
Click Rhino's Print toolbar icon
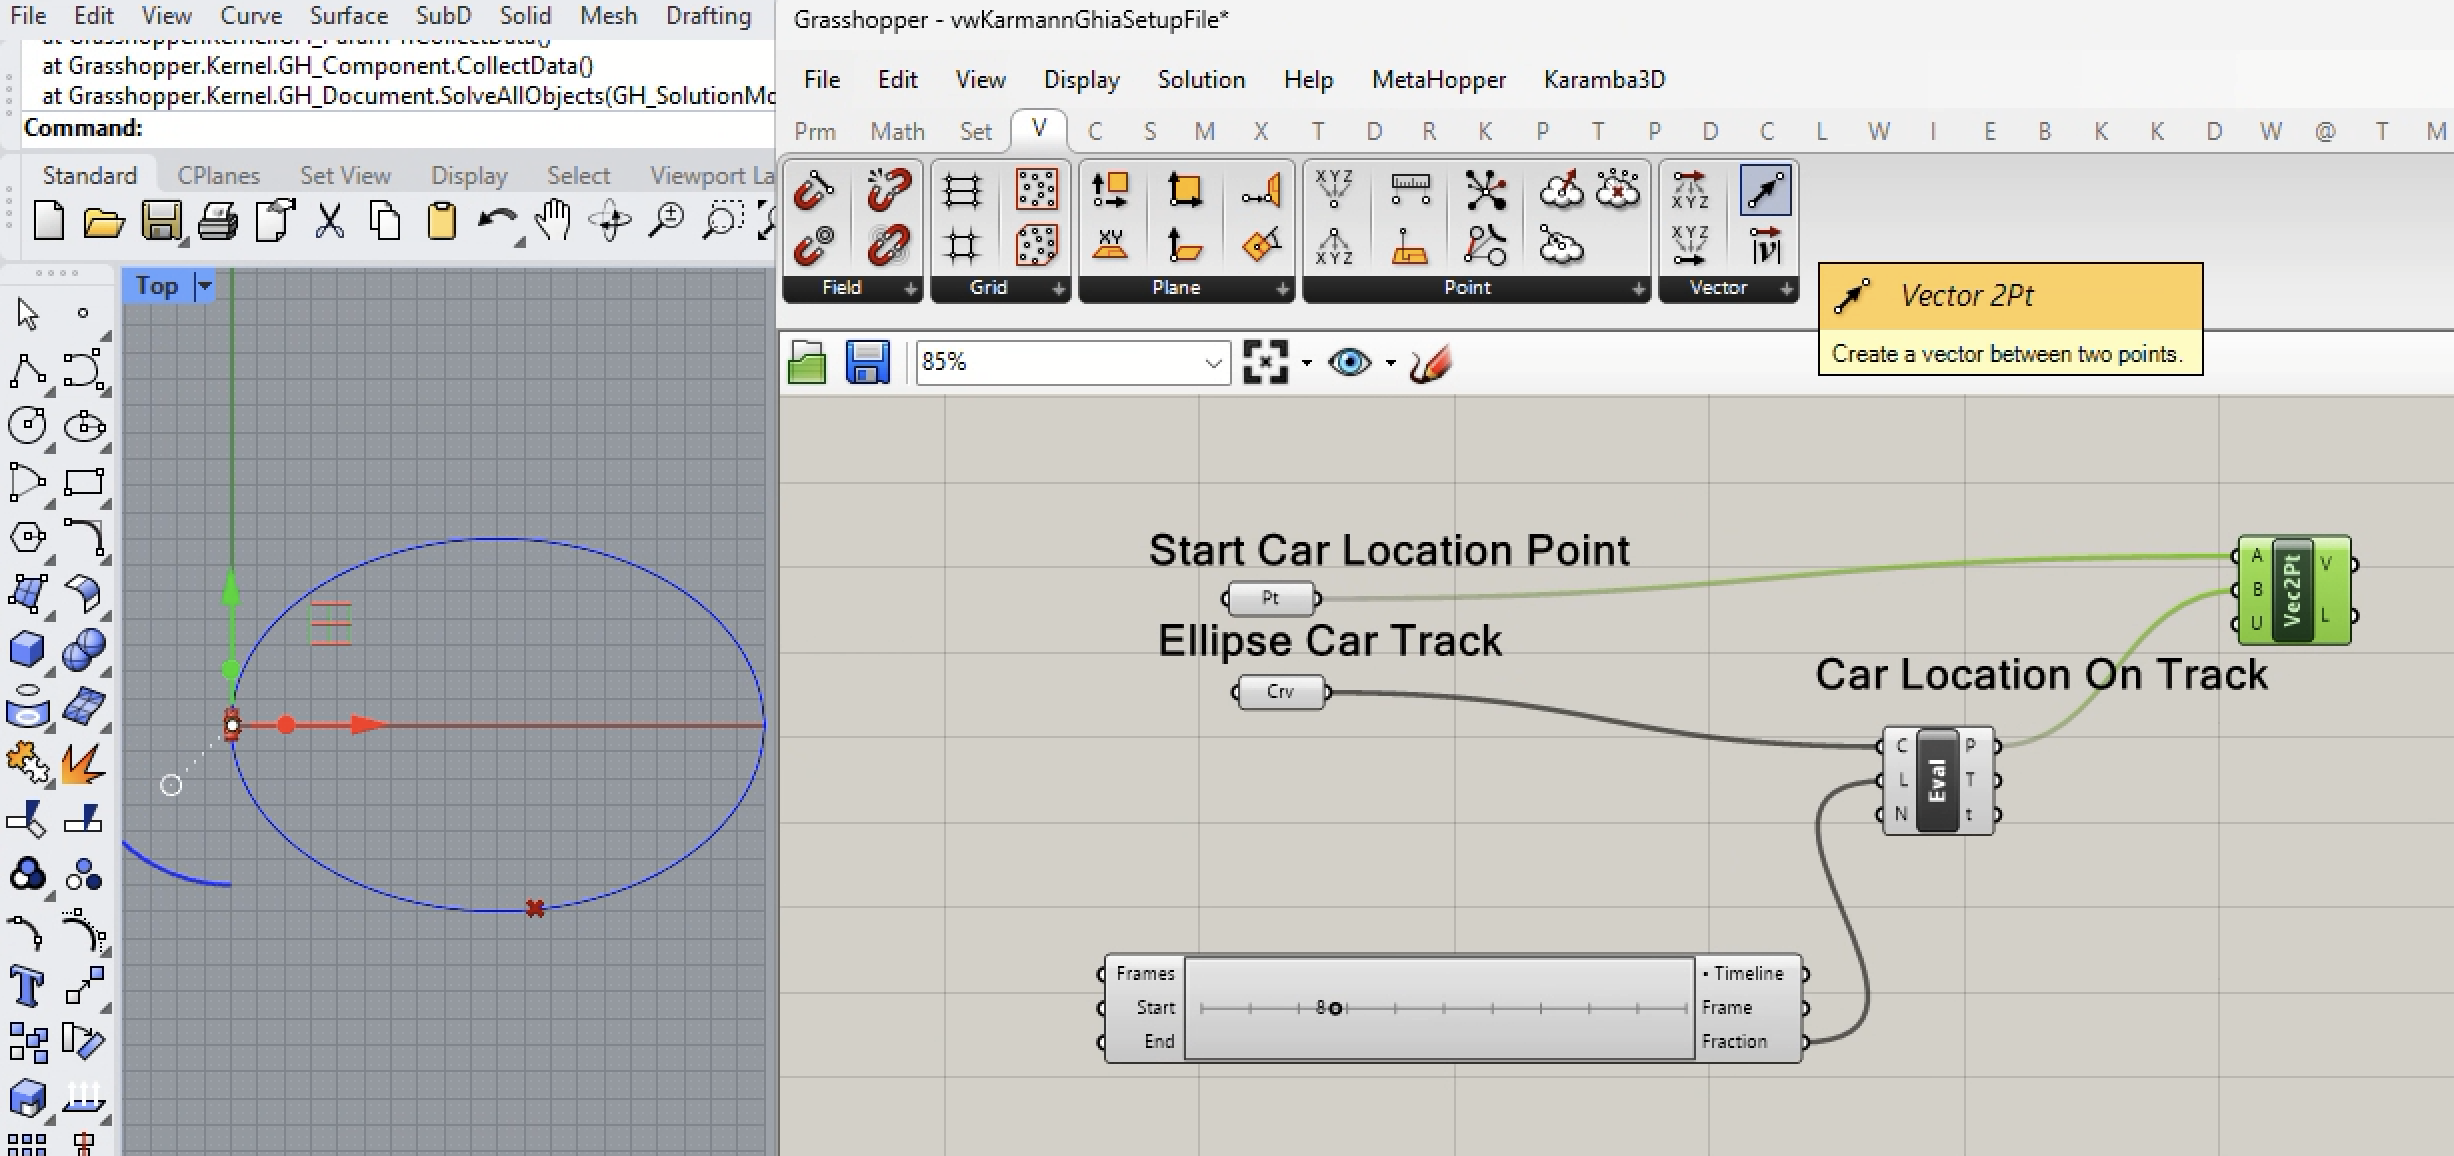coord(217,221)
